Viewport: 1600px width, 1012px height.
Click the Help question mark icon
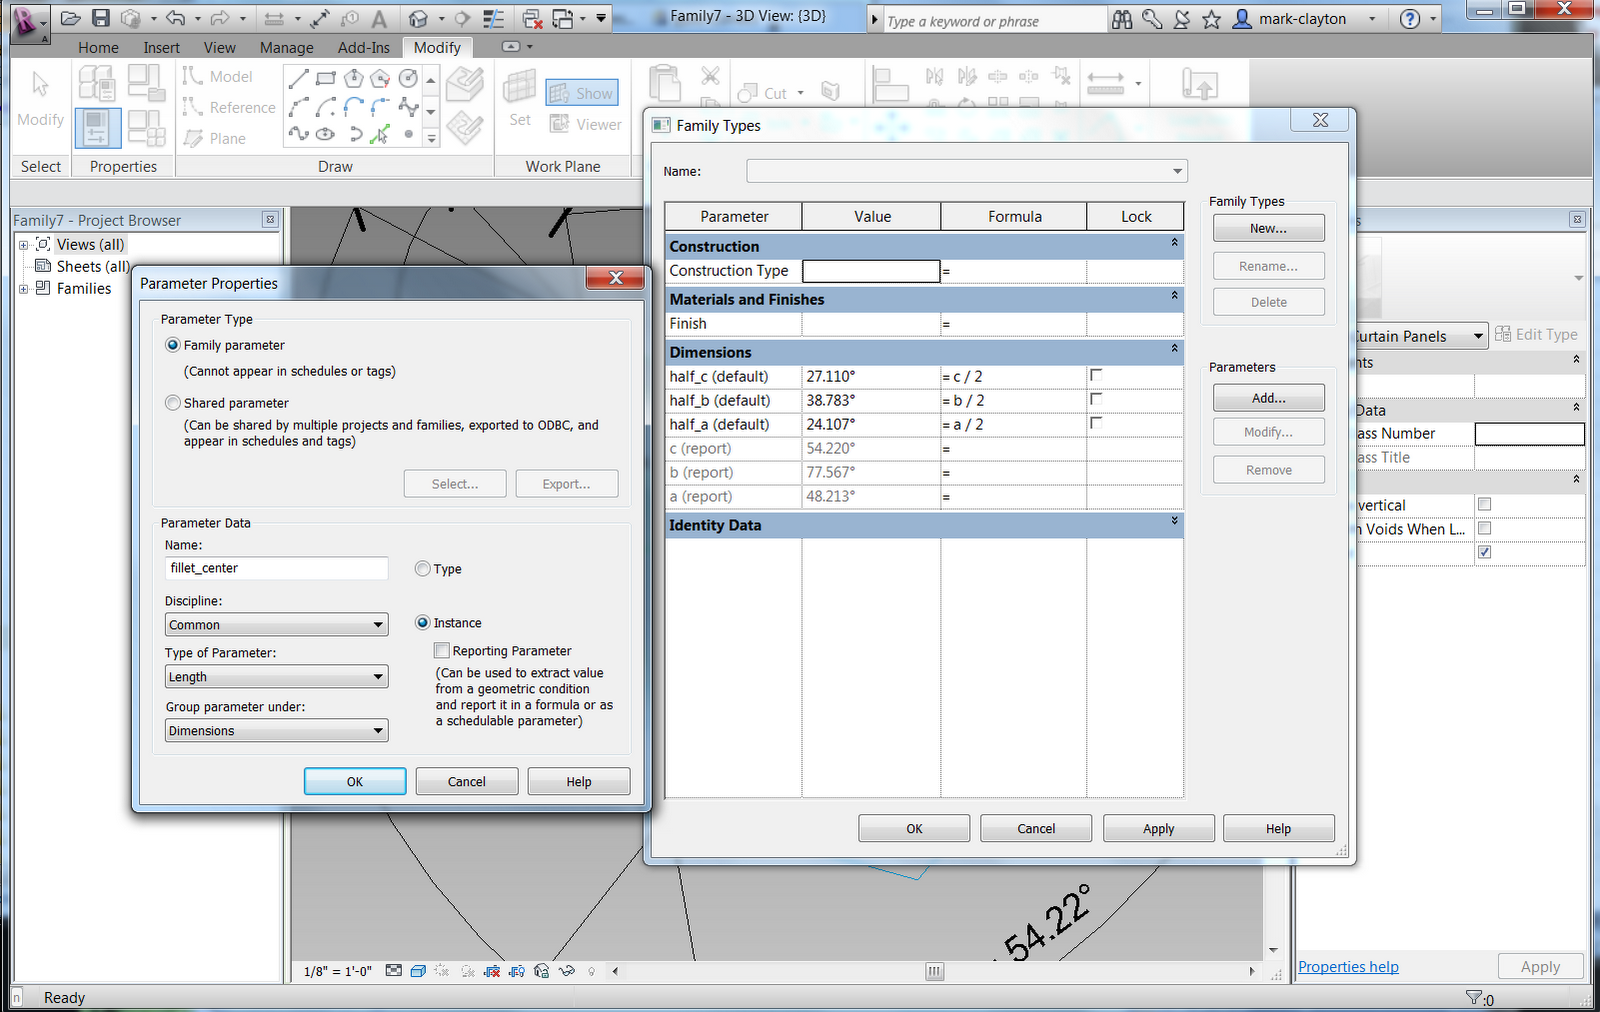pyautogui.click(x=1410, y=19)
